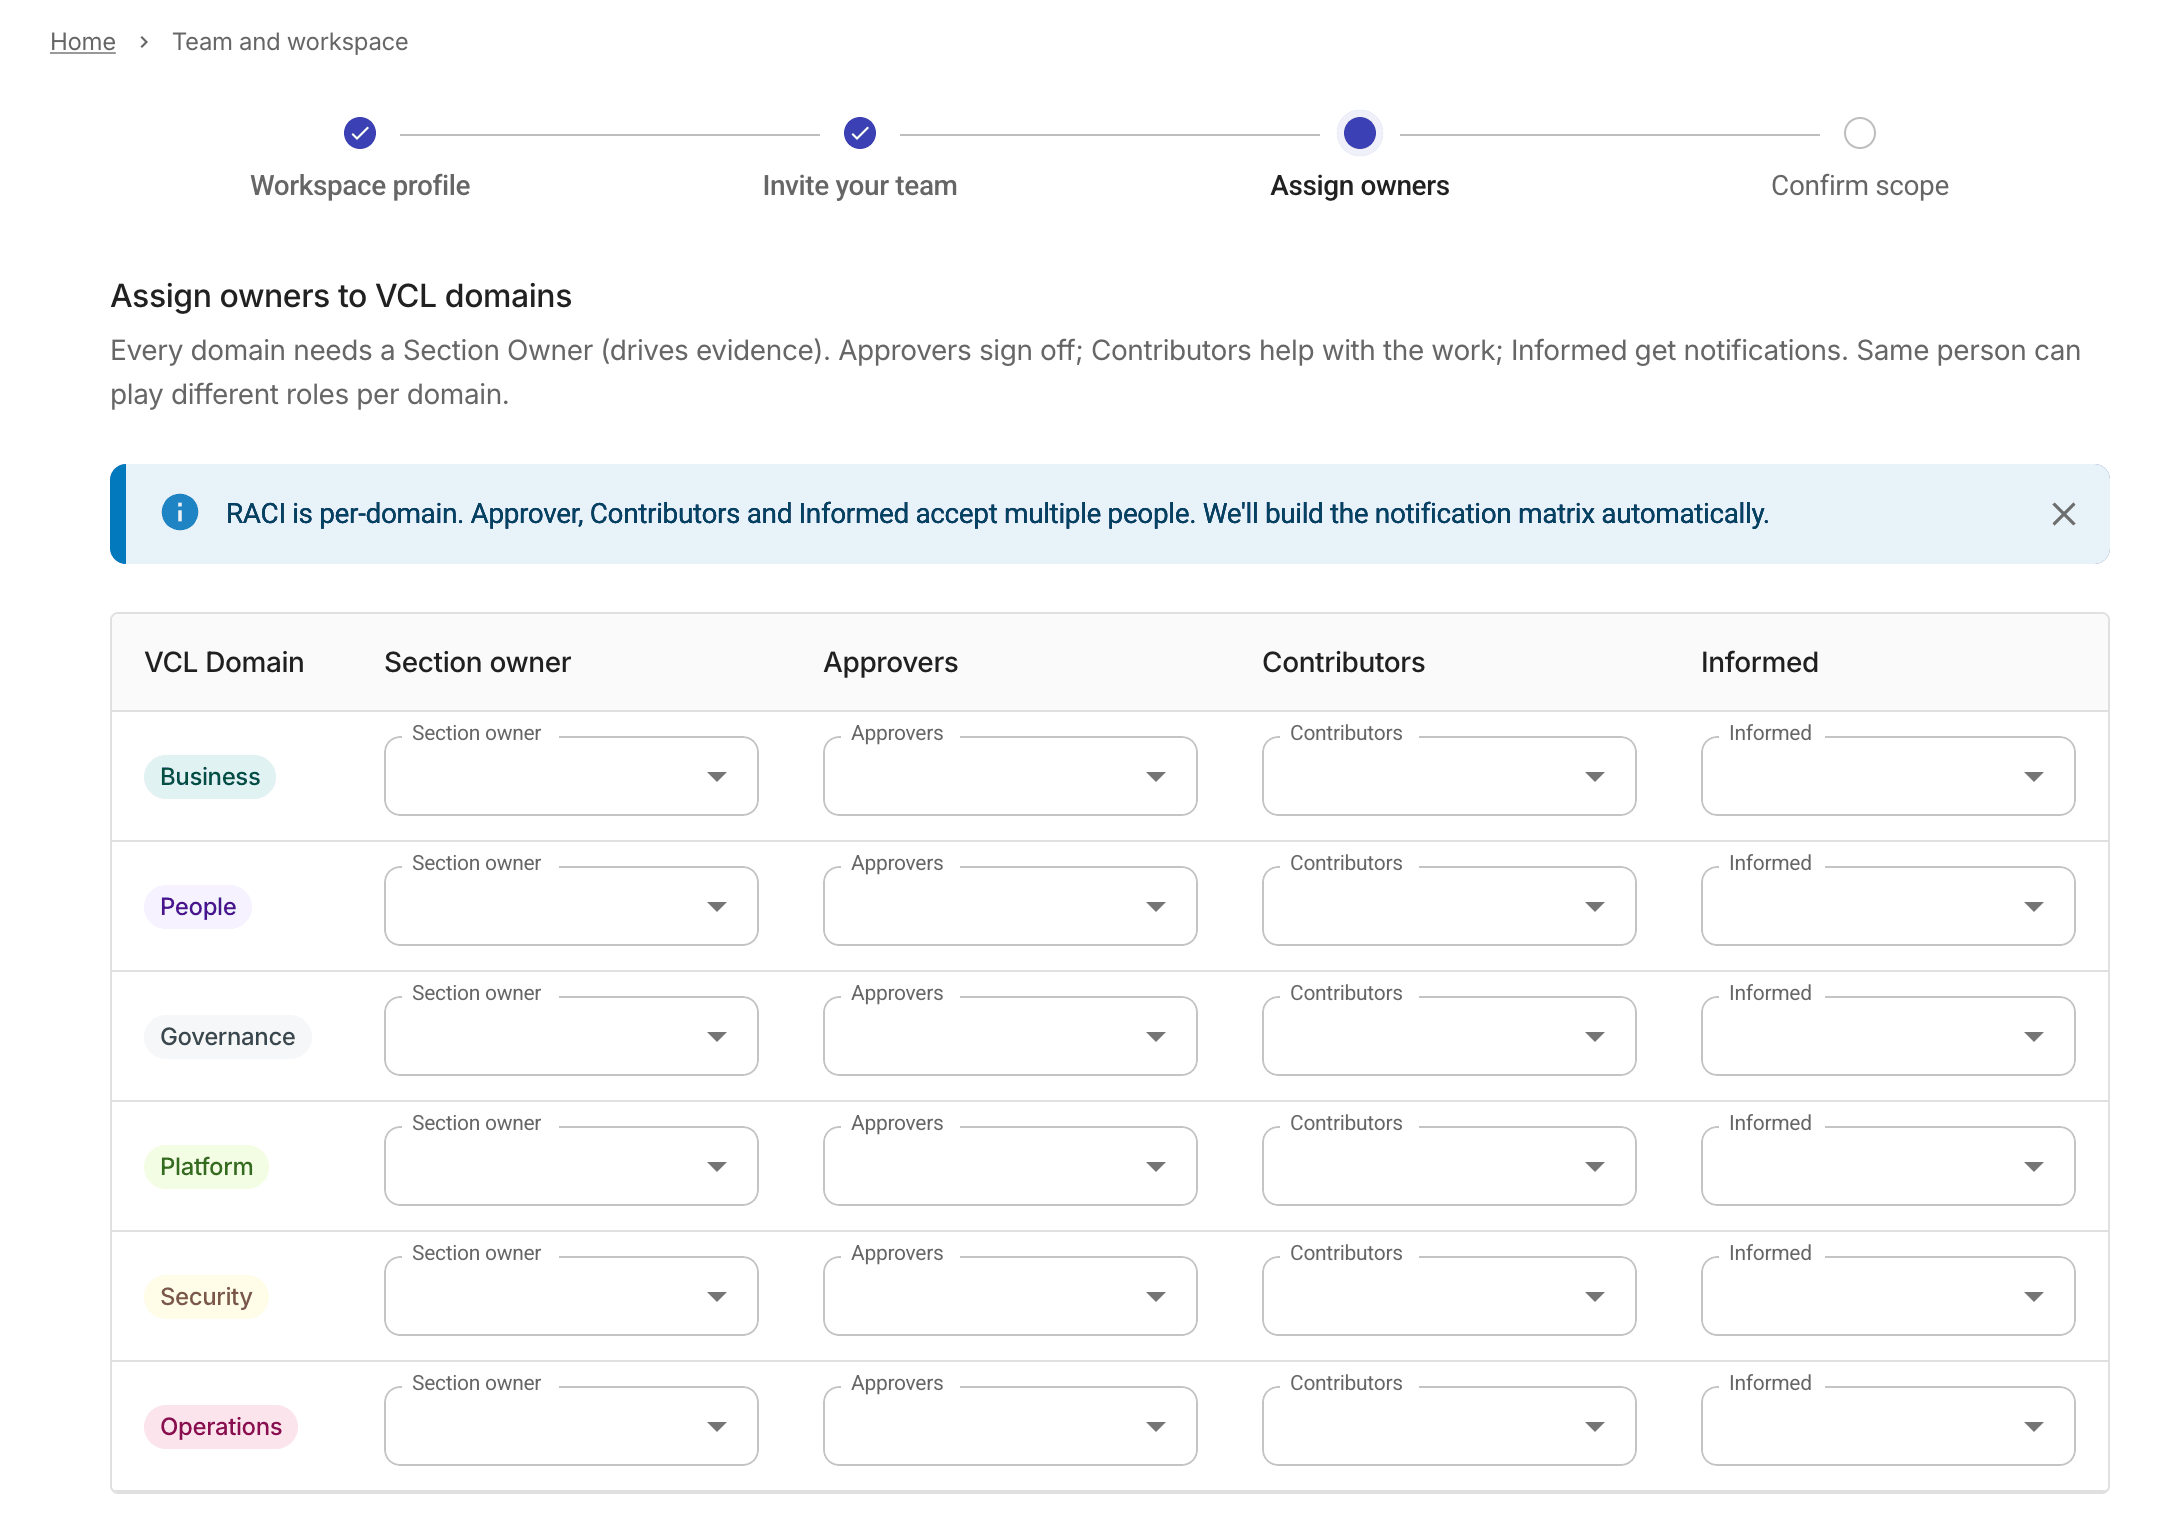Click the Contributors column header
Image resolution: width=2176 pixels, height=1514 pixels.
coord(1344,662)
